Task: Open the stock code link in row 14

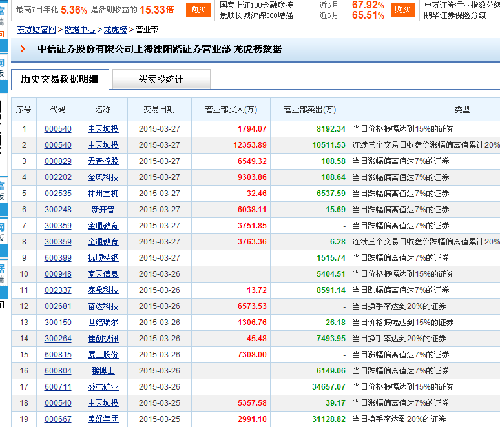Action: [58, 338]
